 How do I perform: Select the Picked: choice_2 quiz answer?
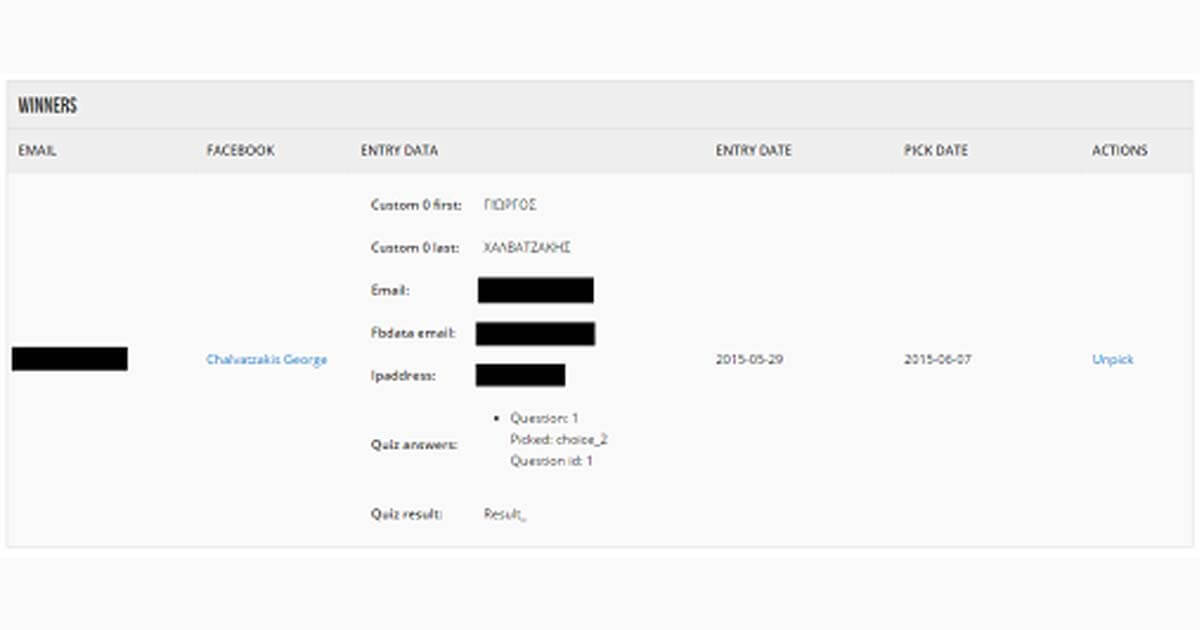click(559, 440)
